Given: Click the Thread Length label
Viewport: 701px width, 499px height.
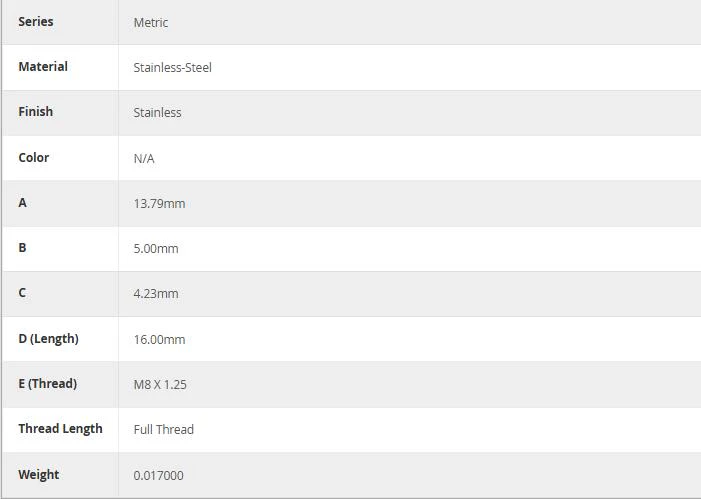Looking at the screenshot, I should 60,428.
